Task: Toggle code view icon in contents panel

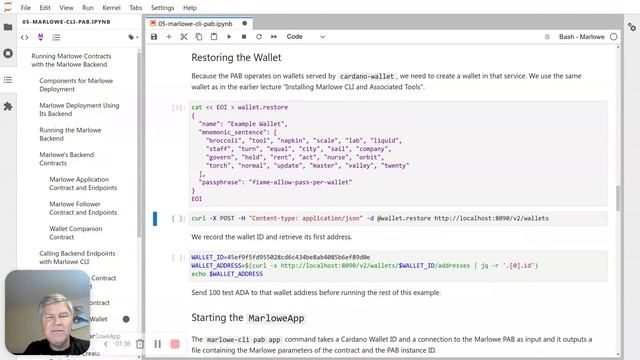Action: 24,38
